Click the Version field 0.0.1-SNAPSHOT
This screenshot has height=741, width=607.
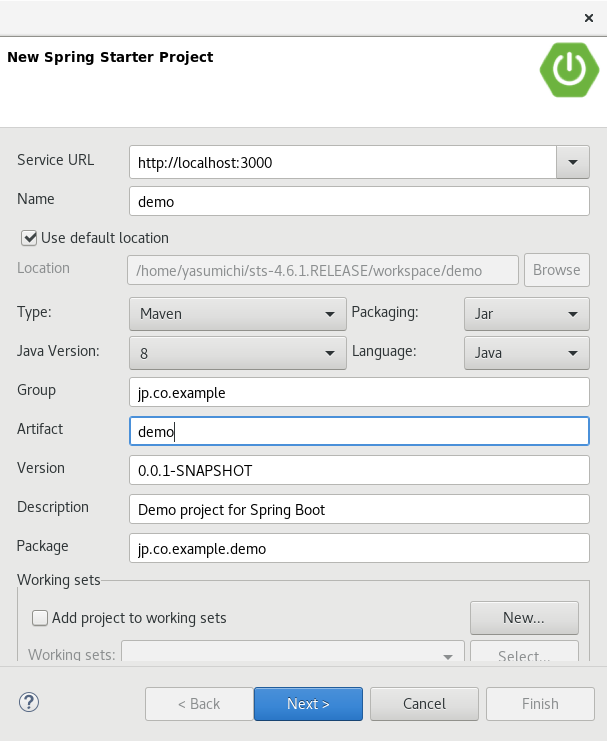(359, 470)
